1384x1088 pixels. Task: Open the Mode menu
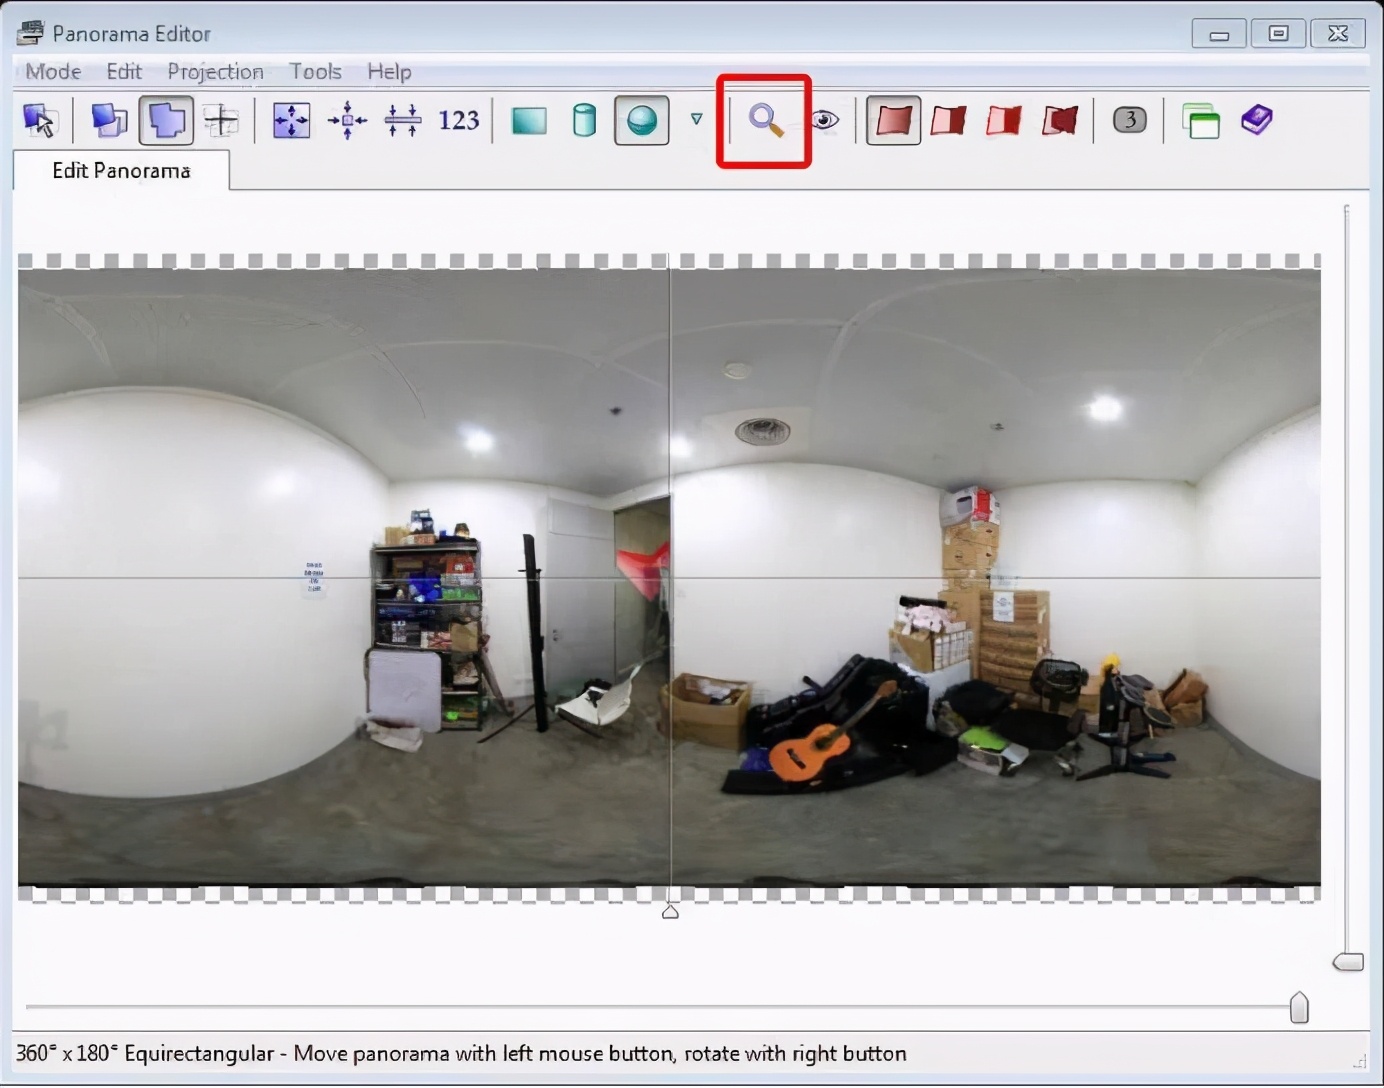click(53, 72)
